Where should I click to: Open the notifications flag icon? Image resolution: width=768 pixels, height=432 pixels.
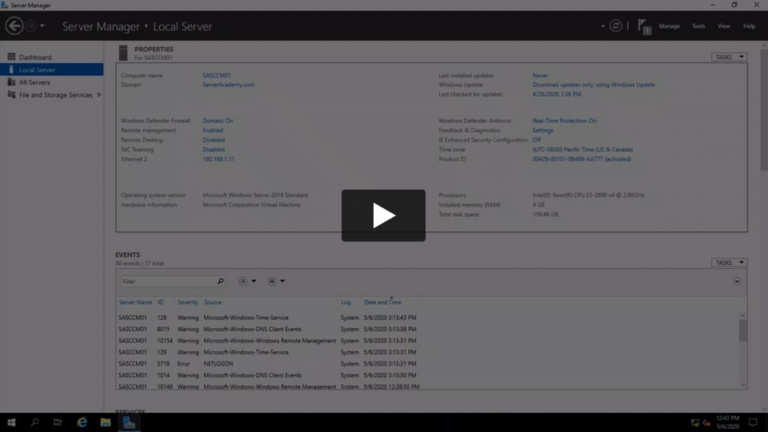pyautogui.click(x=645, y=27)
